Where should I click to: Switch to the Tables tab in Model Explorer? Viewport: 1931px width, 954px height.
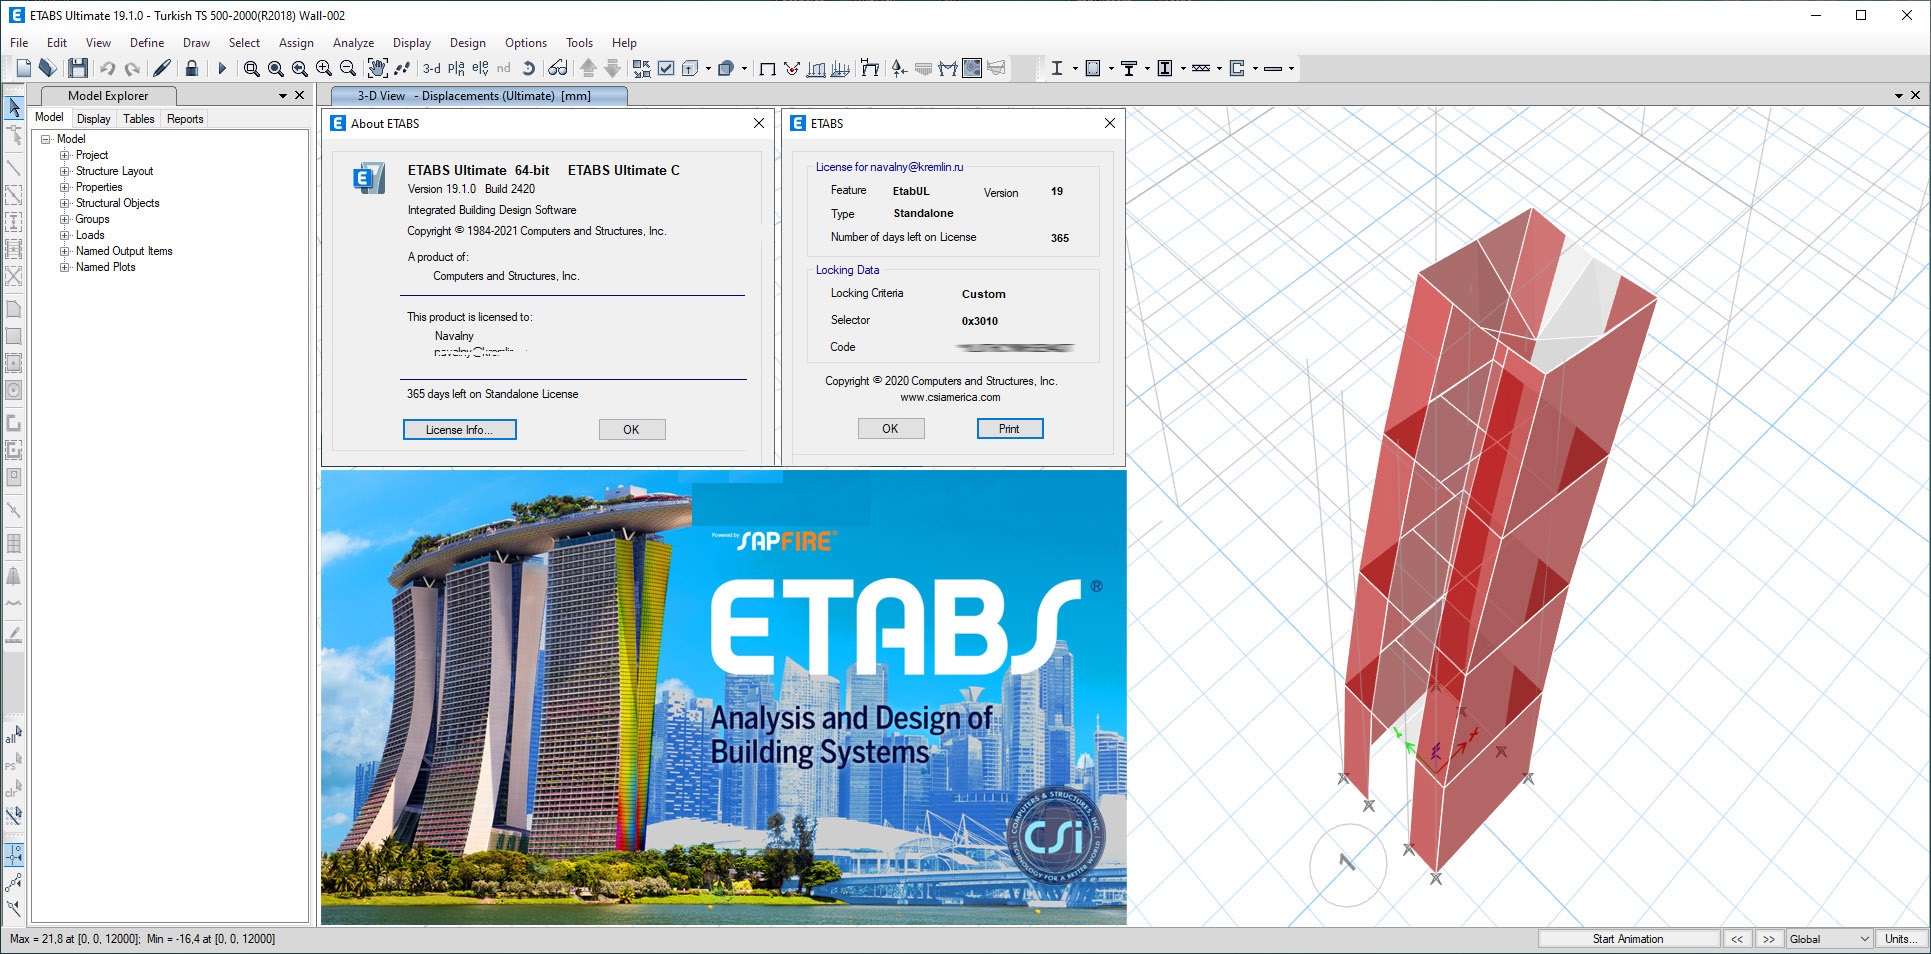coord(137,118)
